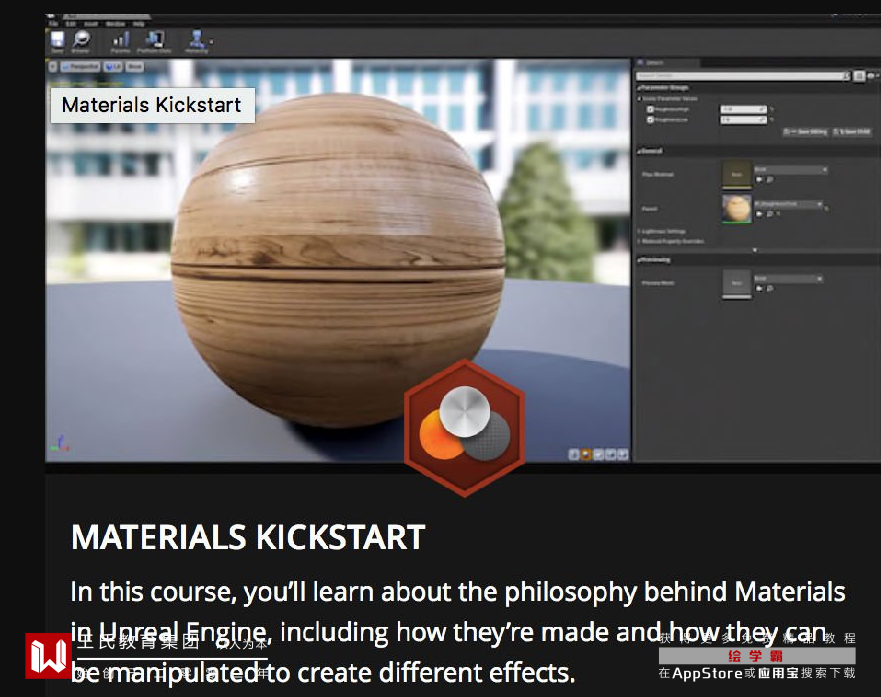This screenshot has width=881, height=697.
Task: Click the Save Child button
Action: 851,132
